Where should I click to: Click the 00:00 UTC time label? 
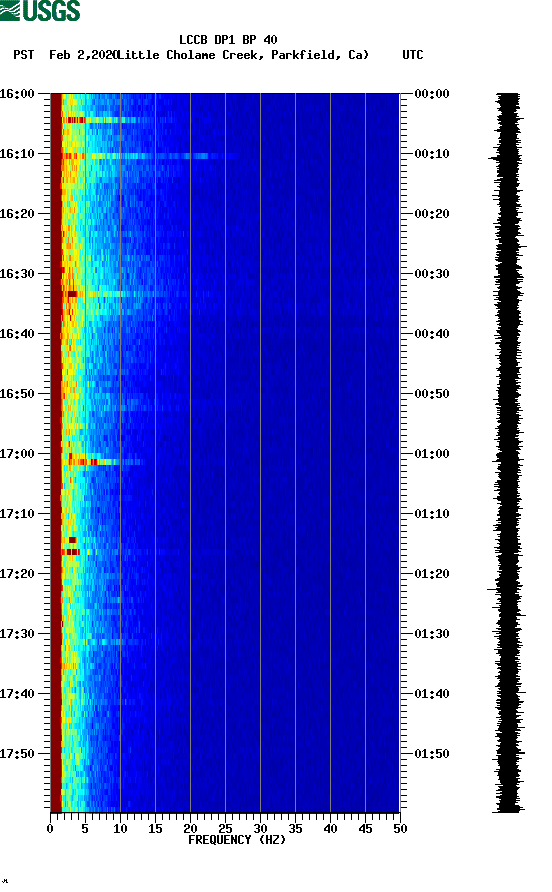coord(432,94)
